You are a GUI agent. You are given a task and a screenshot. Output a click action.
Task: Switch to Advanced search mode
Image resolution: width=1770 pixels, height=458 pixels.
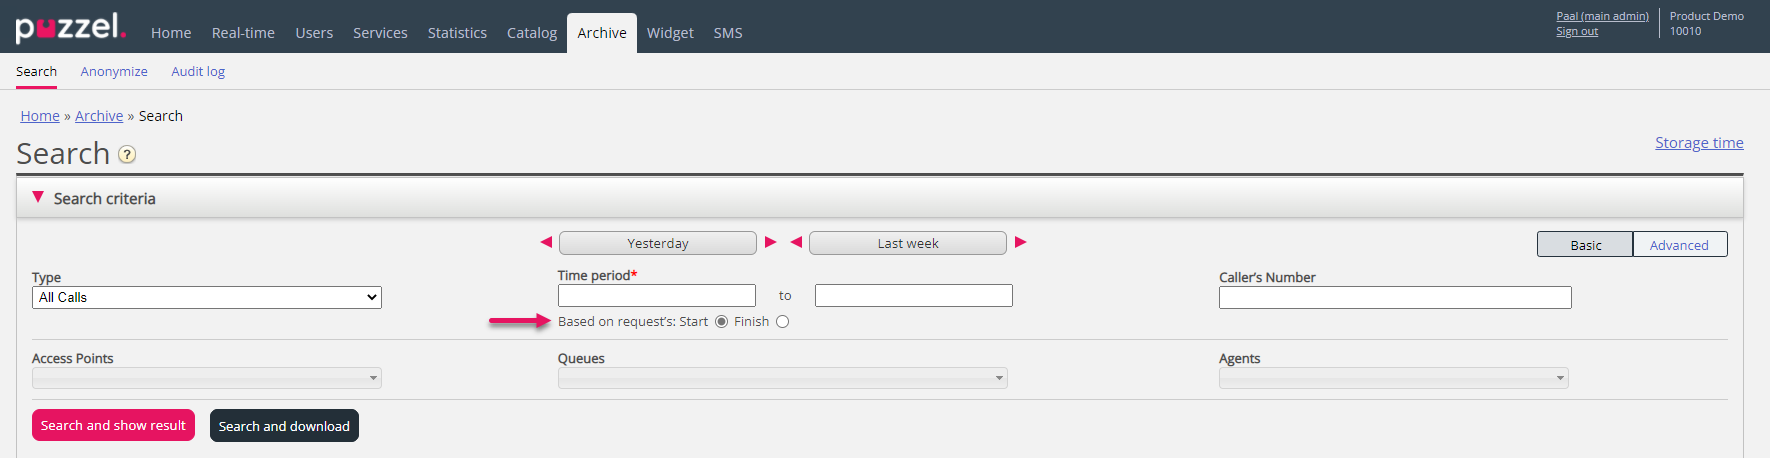(1679, 245)
